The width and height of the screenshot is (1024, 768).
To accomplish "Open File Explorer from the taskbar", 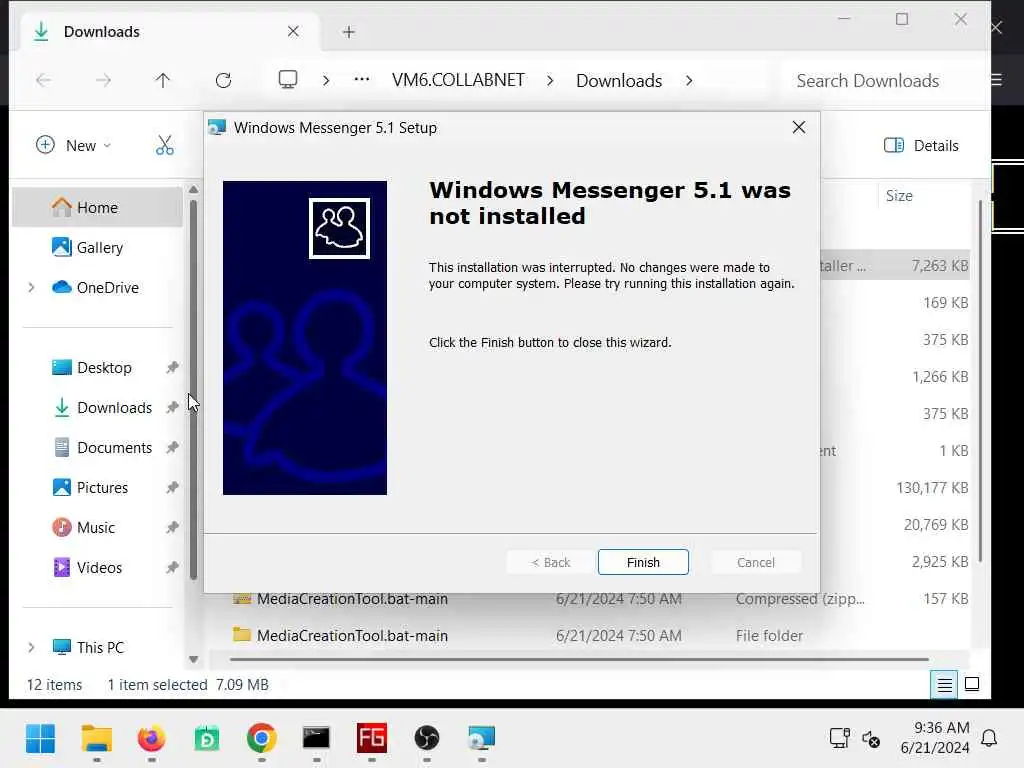I will tap(97, 739).
